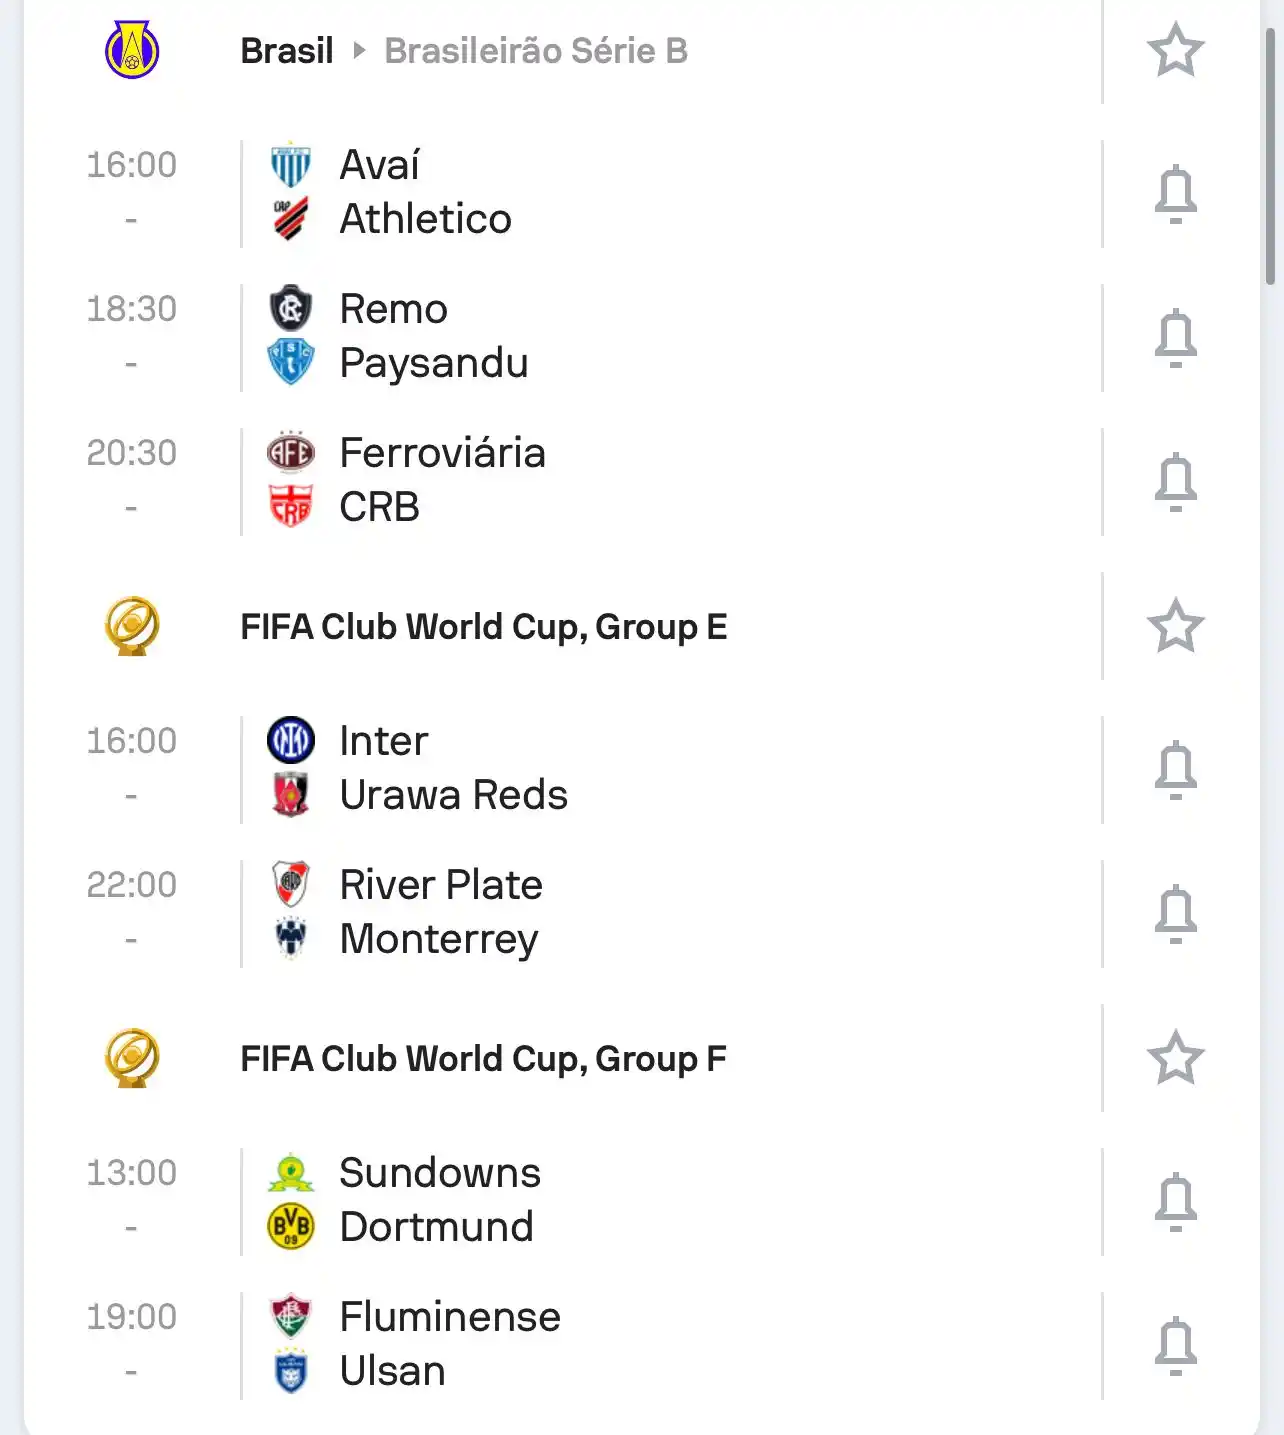Activate bell notification for Fluminense vs Ulsan
1284x1435 pixels.
(1175, 1346)
